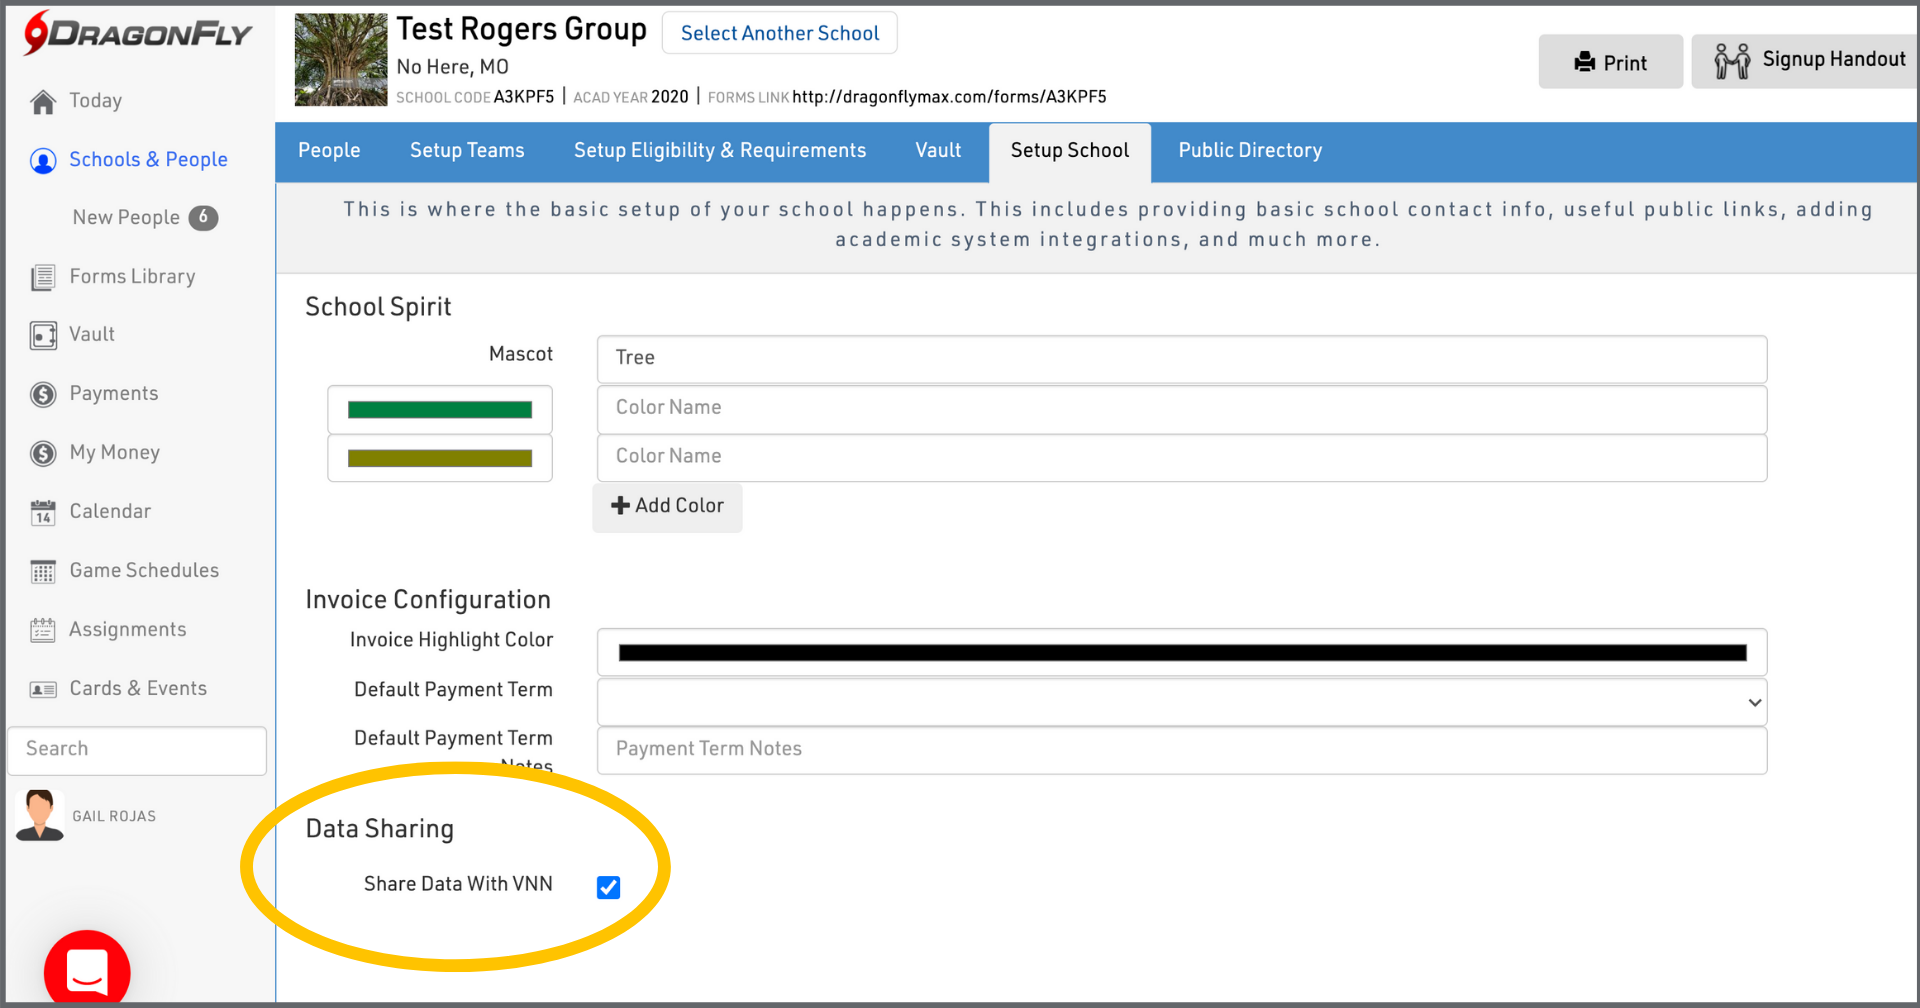Click the Vault safe icon in sidebar
Viewport: 1920px width, 1008px height.
(43, 336)
